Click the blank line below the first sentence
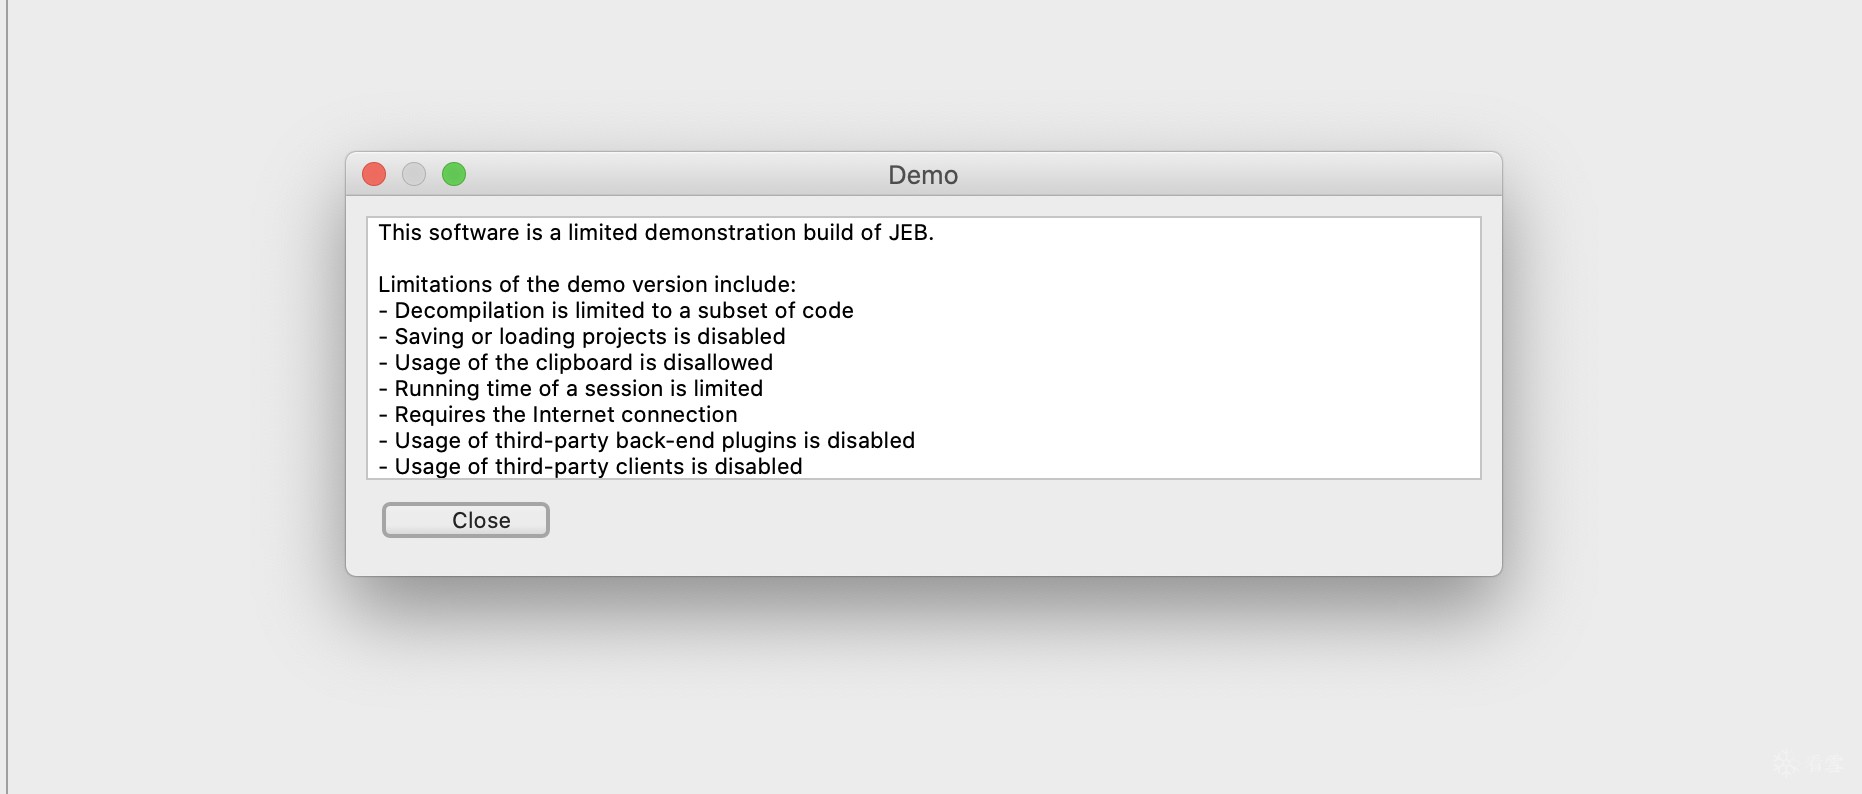 coord(700,259)
